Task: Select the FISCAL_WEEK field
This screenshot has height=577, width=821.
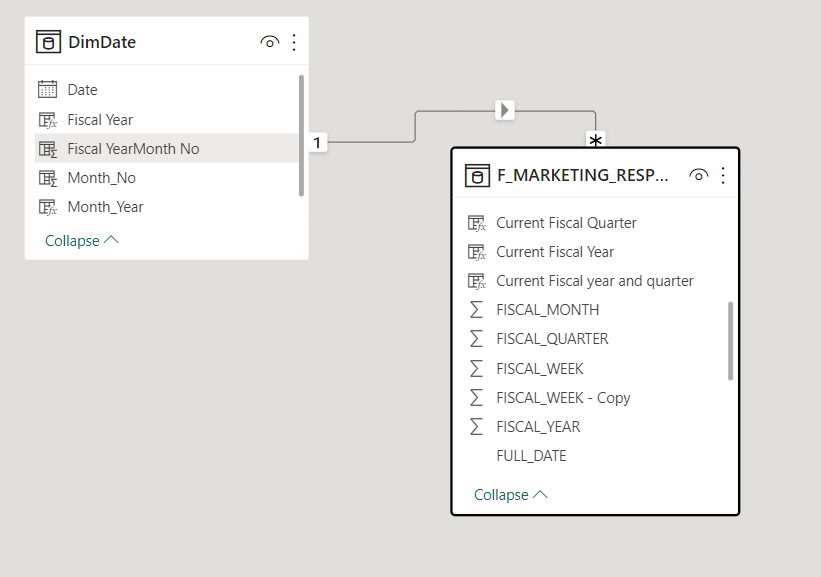Action: click(595, 369)
